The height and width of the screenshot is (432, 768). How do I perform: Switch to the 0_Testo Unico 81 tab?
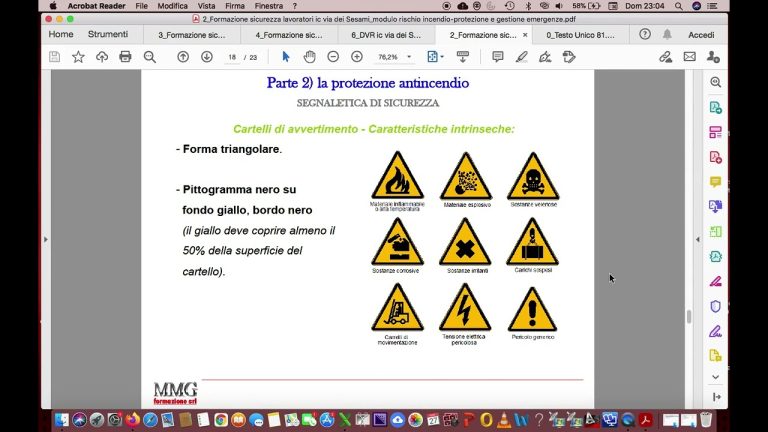tap(580, 34)
